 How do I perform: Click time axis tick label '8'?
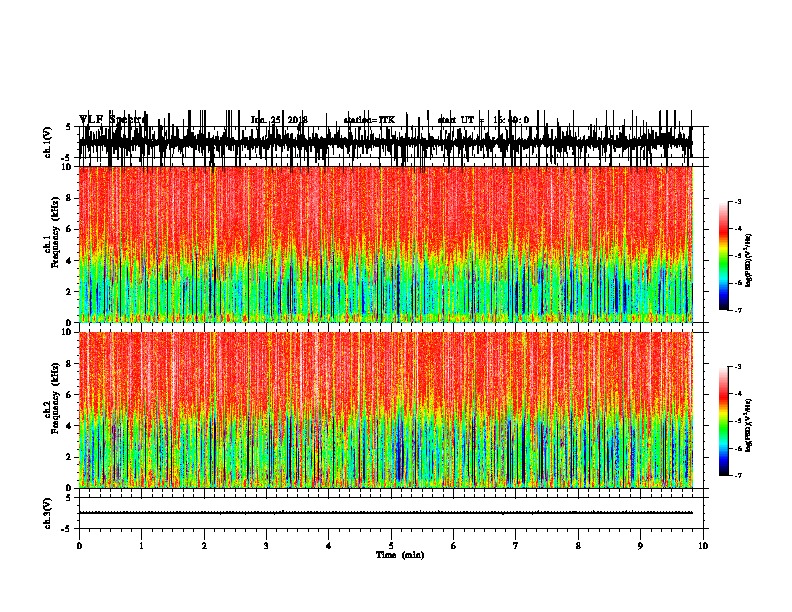pyautogui.click(x=578, y=546)
